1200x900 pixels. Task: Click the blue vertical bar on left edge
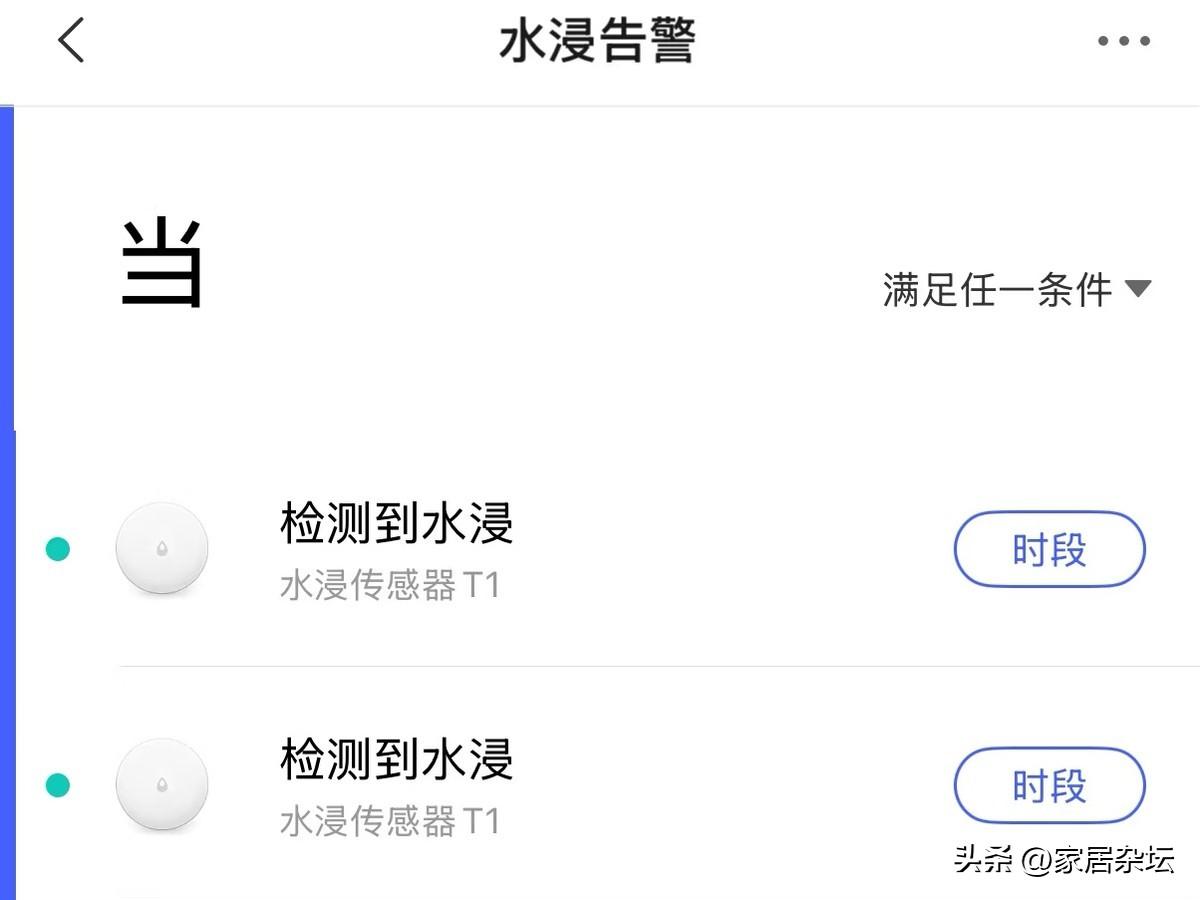point(7,500)
